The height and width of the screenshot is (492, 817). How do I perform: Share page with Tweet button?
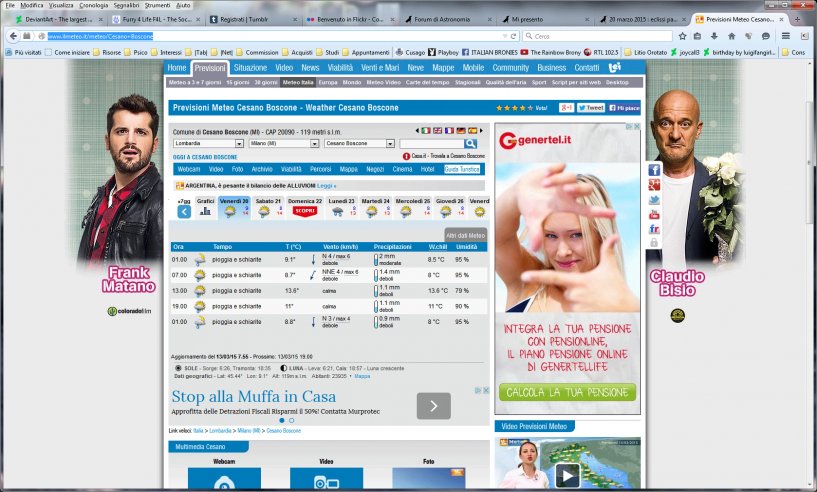point(592,107)
